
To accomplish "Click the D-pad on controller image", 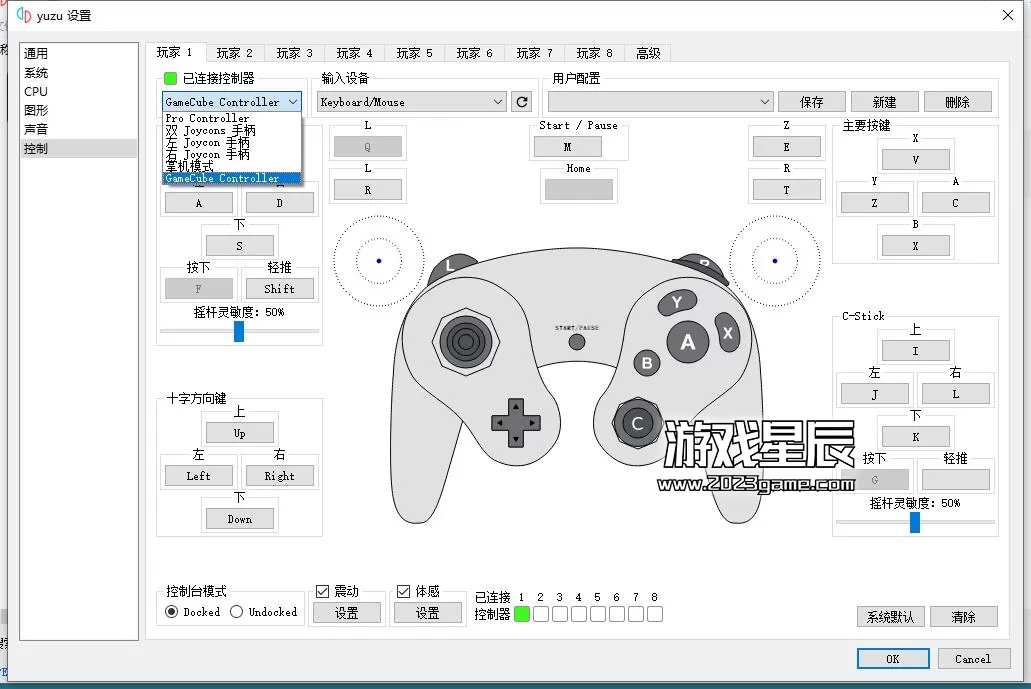I will coord(515,423).
